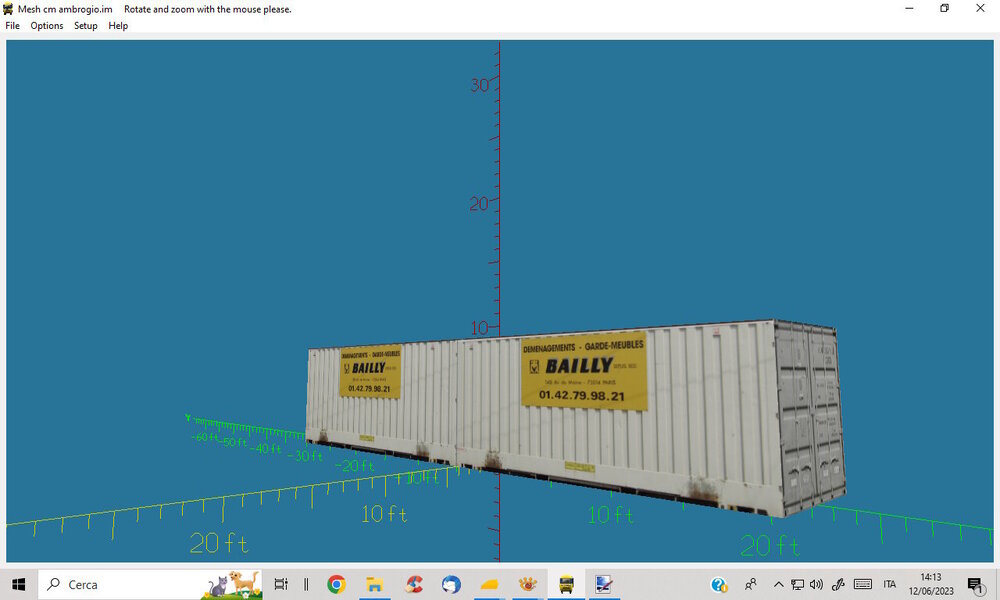Open File Explorer from the taskbar
1000x600 pixels.
point(374,584)
